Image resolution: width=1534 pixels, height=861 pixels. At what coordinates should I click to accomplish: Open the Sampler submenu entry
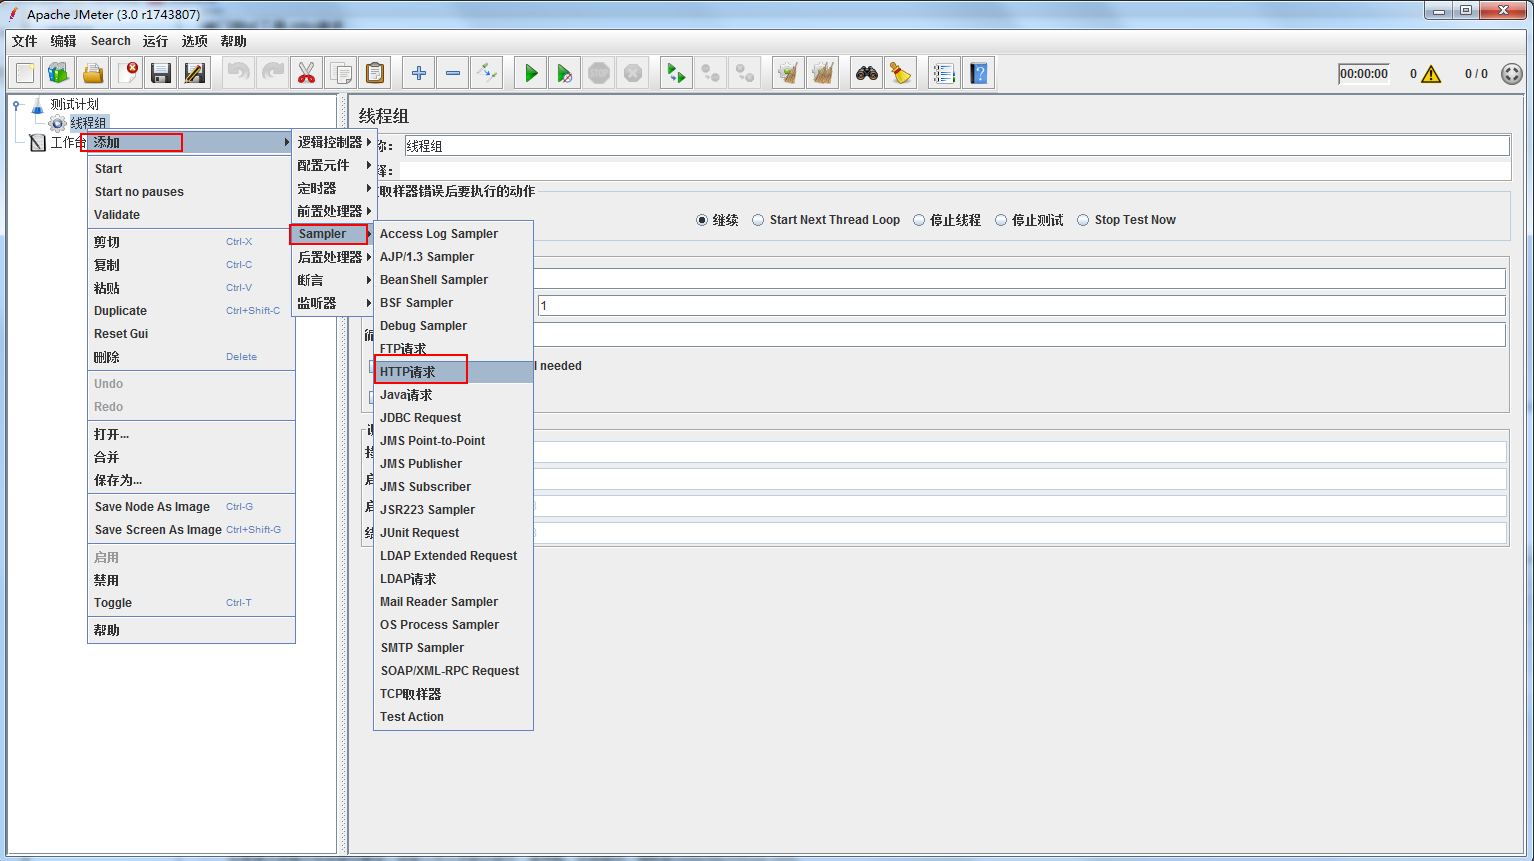334,234
